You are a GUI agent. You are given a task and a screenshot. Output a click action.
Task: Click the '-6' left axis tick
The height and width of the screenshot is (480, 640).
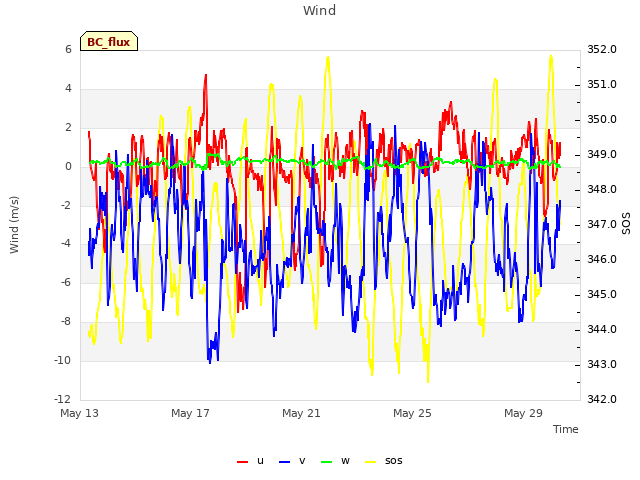(x=65, y=282)
